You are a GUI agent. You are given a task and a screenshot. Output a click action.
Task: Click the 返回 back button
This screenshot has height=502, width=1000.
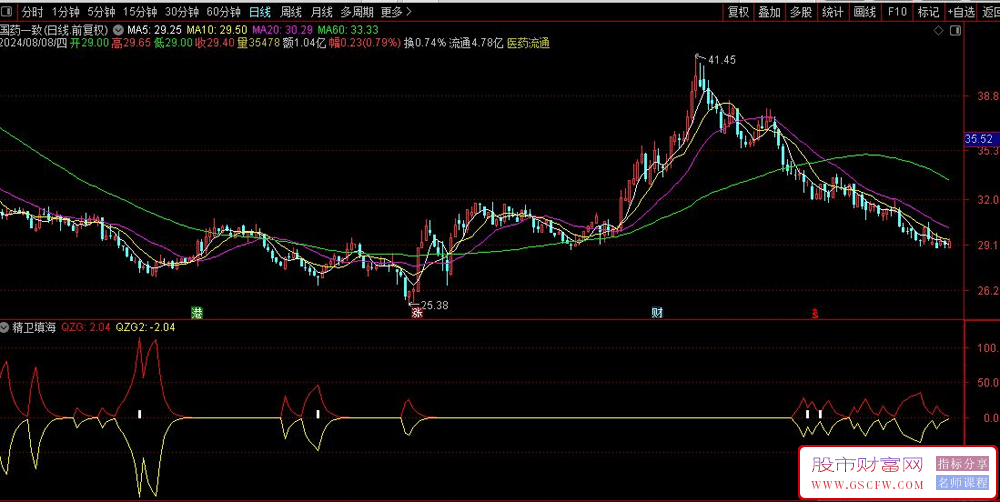[x=990, y=11]
